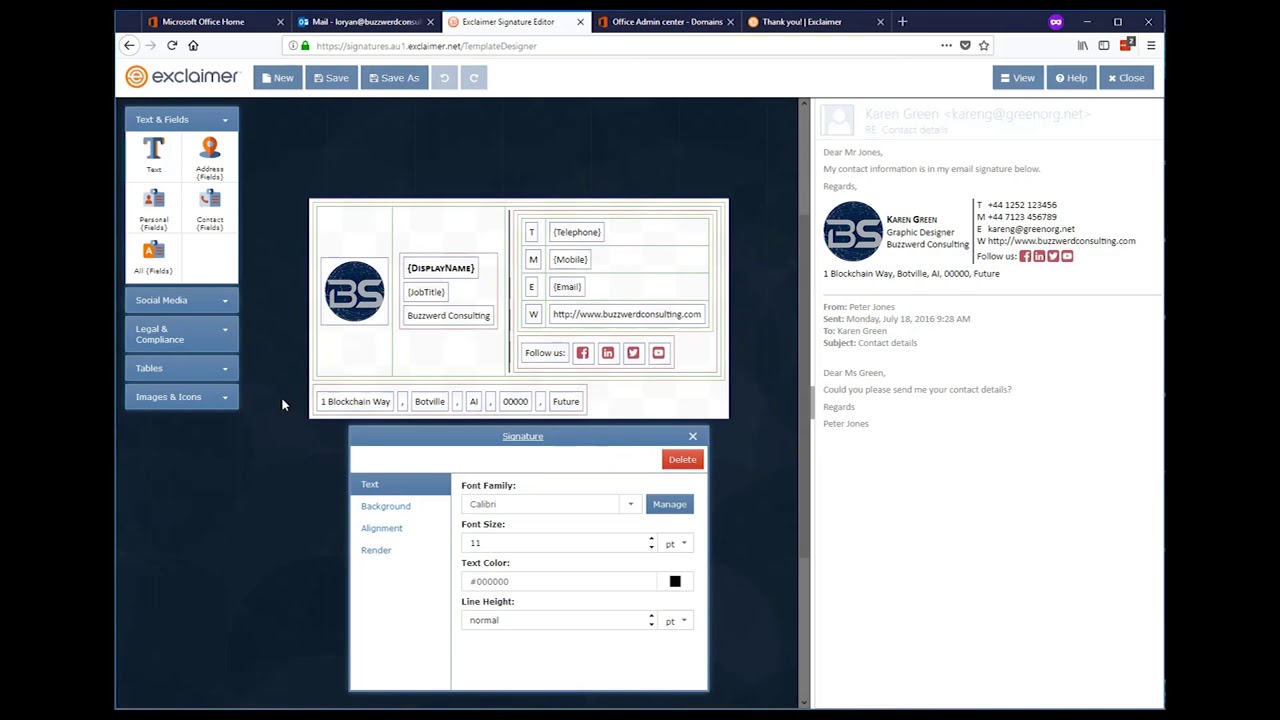Image resolution: width=1280 pixels, height=720 pixels.
Task: Click the View button
Action: click(1018, 78)
